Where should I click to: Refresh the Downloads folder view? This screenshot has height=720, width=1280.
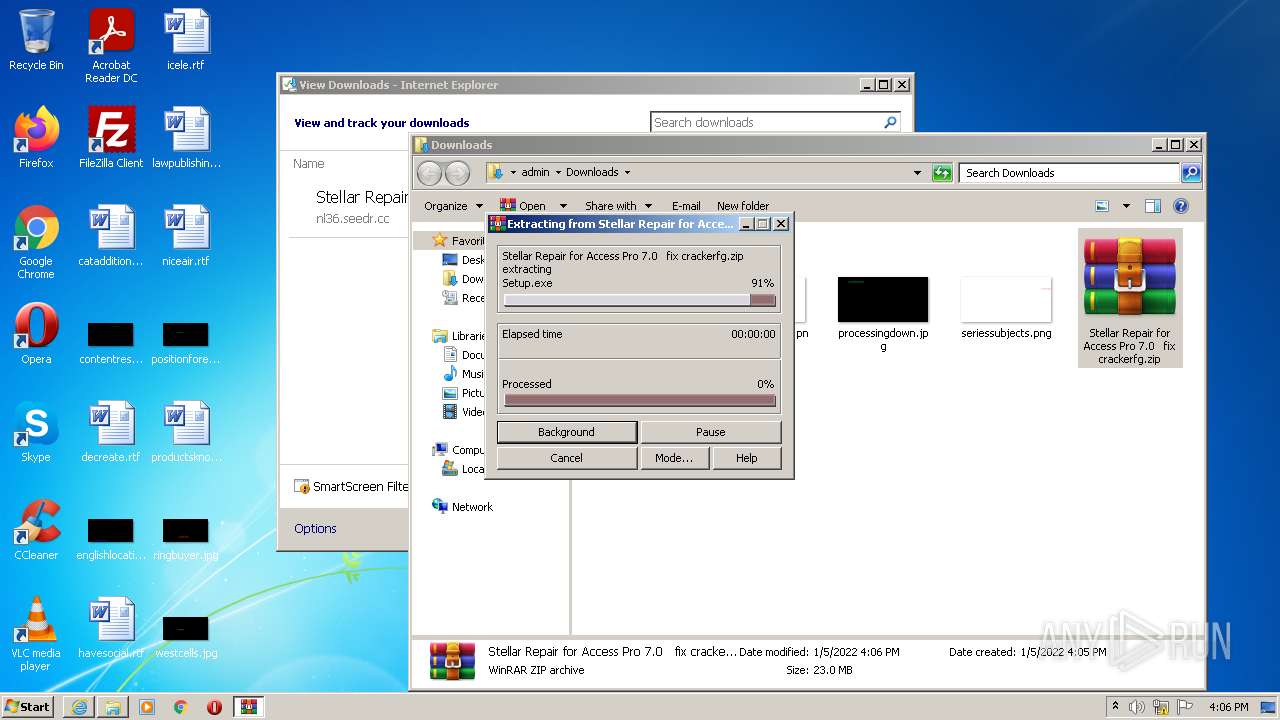coord(942,173)
